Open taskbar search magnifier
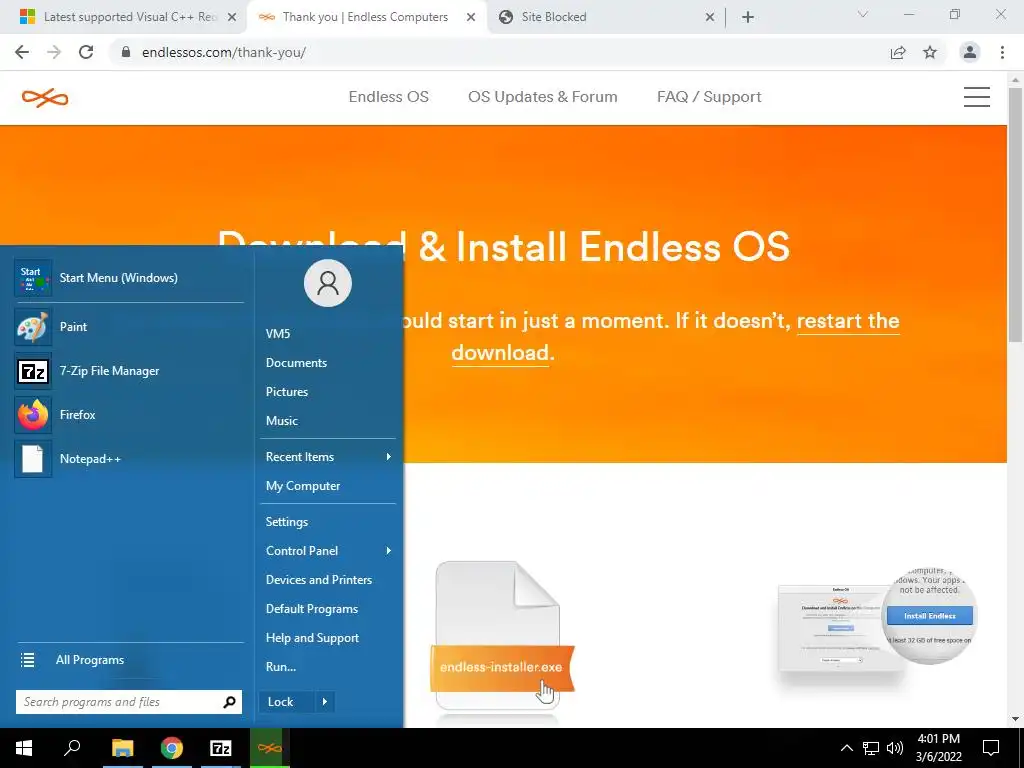The image size is (1024, 768). tap(72, 748)
